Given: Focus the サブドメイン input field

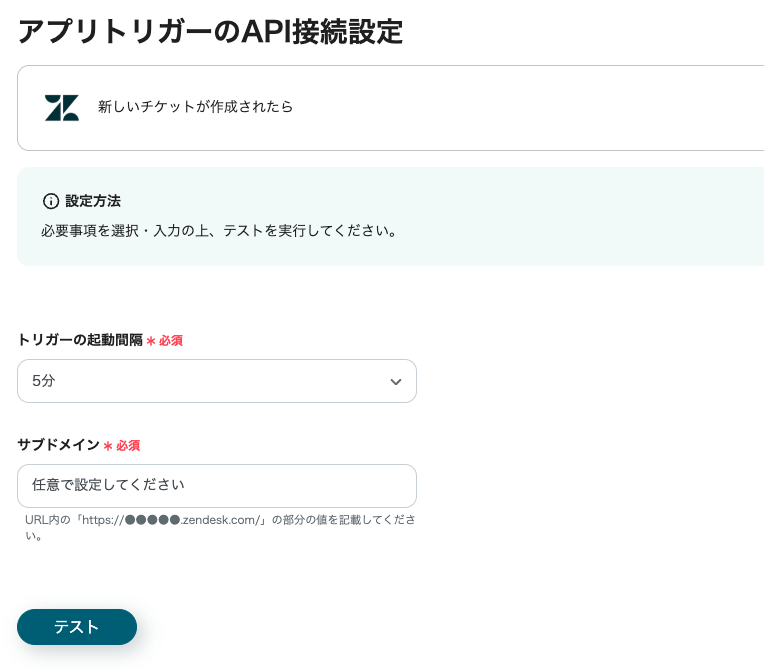Looking at the screenshot, I should [216, 486].
